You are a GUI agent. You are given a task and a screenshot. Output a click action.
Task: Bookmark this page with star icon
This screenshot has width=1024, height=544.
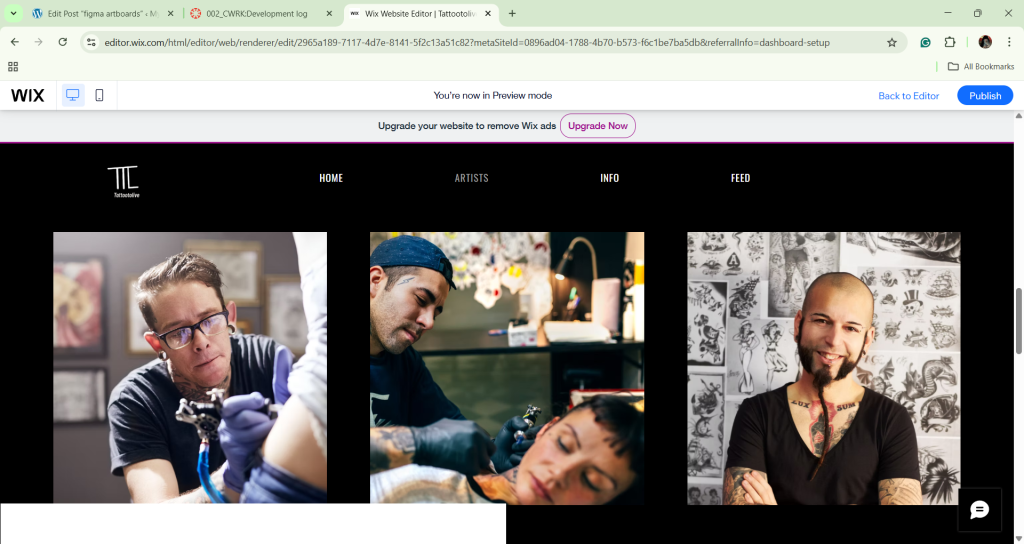click(891, 42)
